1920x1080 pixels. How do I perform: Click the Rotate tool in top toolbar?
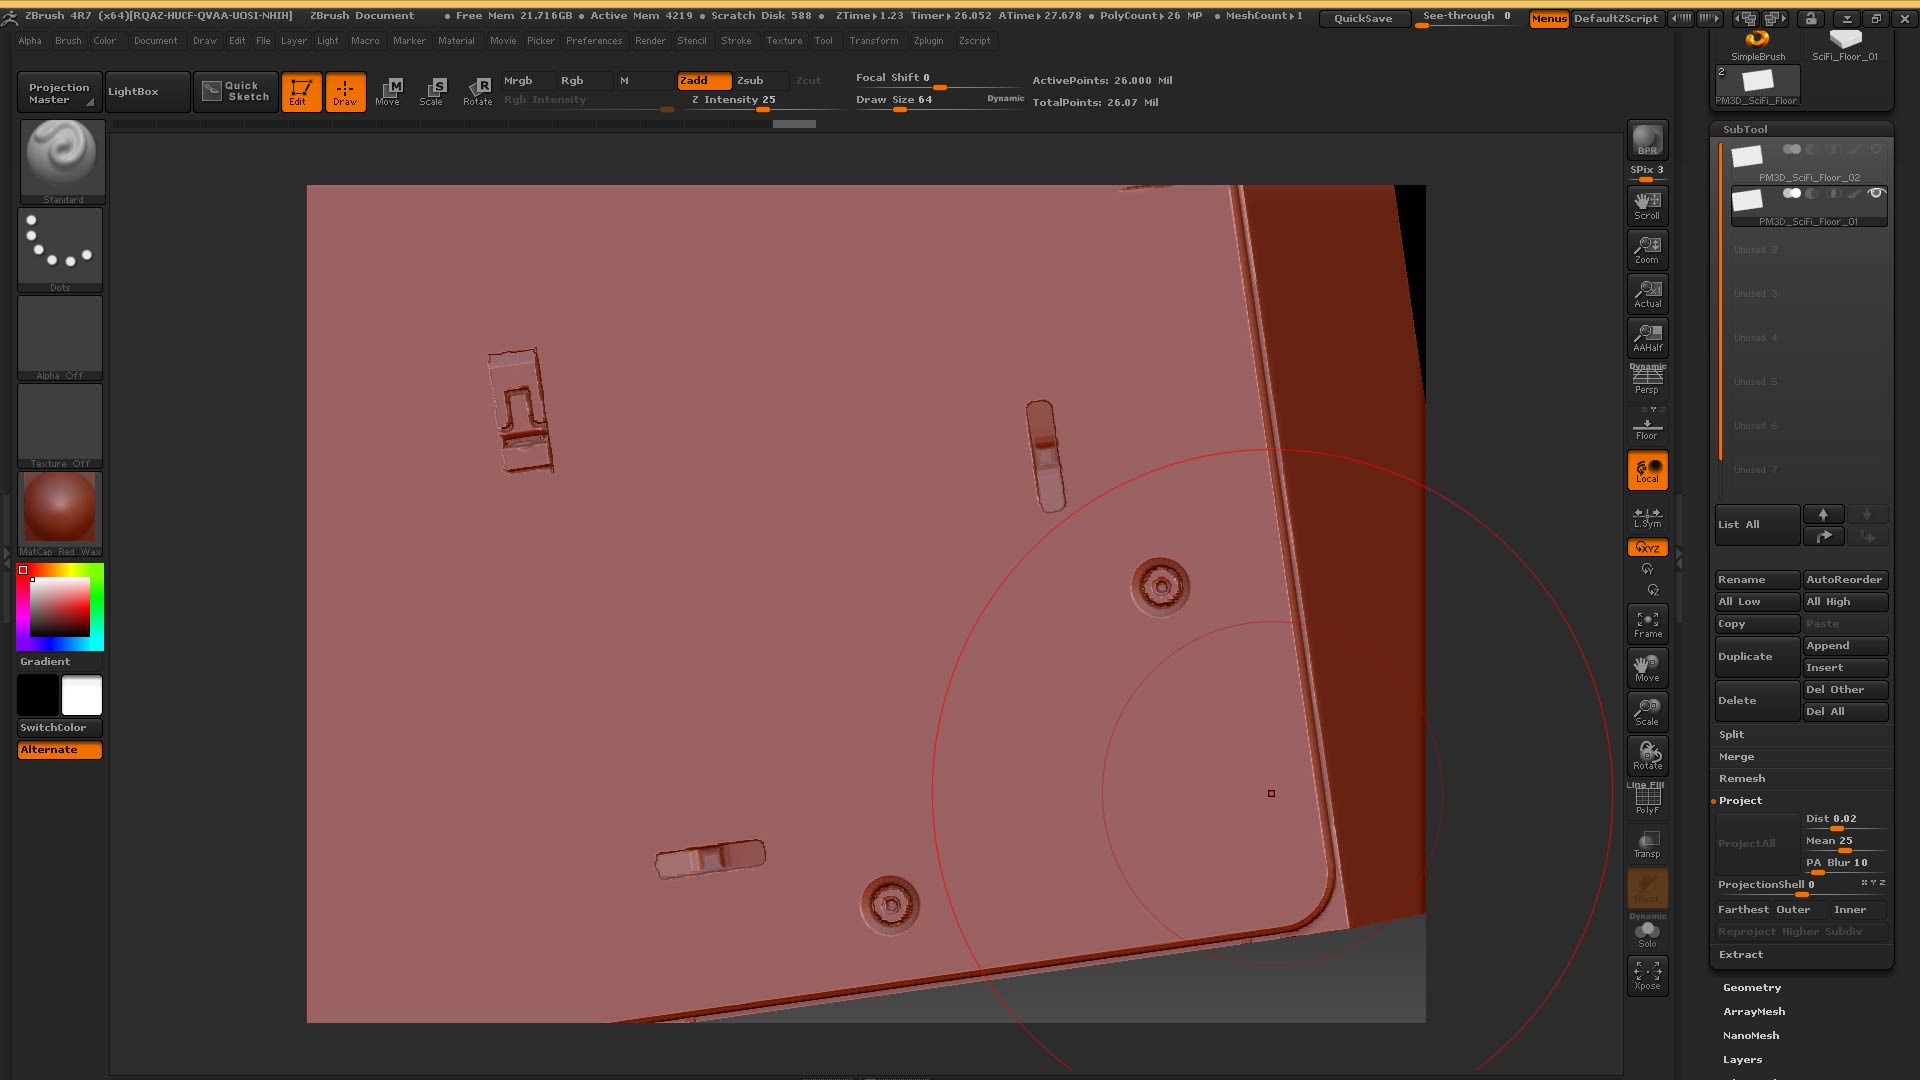click(478, 91)
